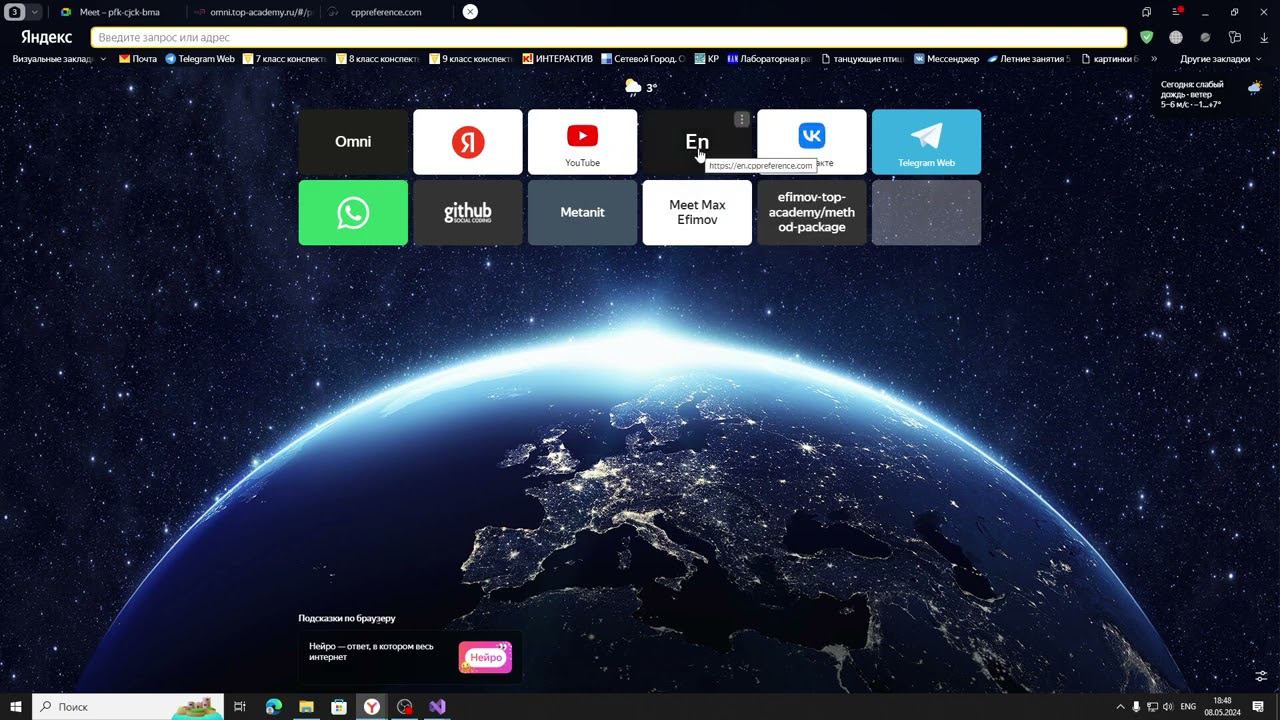
Task: Open the Почта bookmark
Action: [138, 59]
